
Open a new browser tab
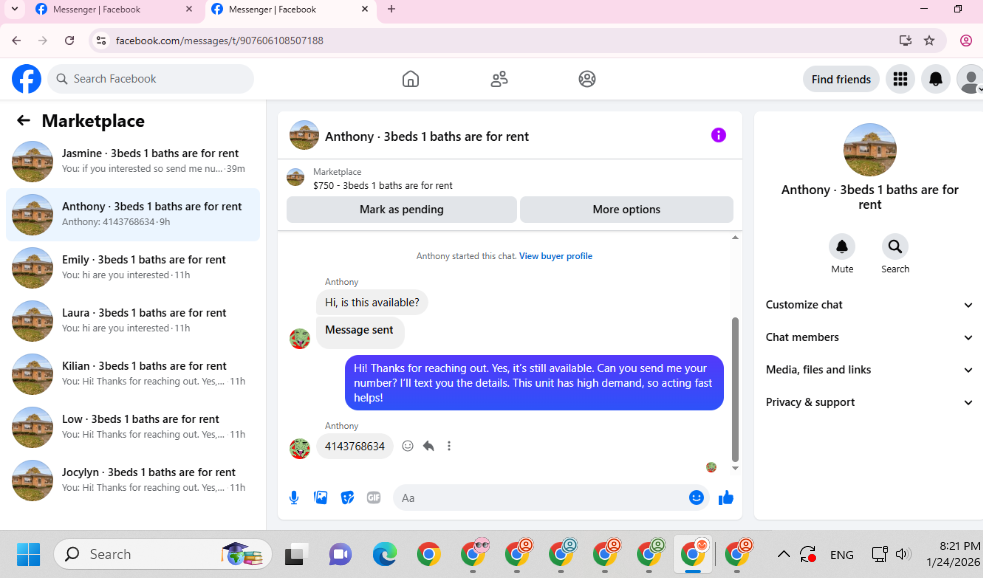coord(391,9)
